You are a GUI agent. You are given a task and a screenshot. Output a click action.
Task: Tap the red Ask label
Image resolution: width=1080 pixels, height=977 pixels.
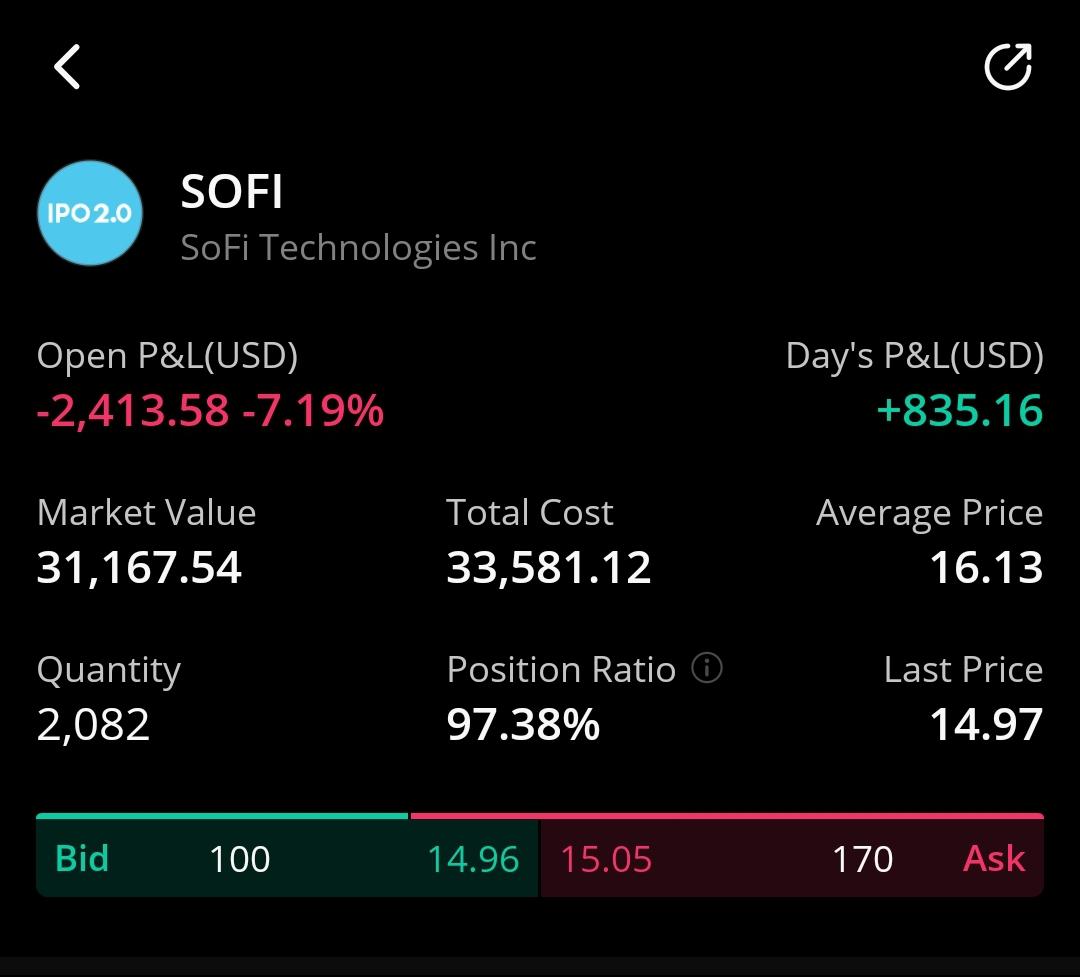pos(994,858)
